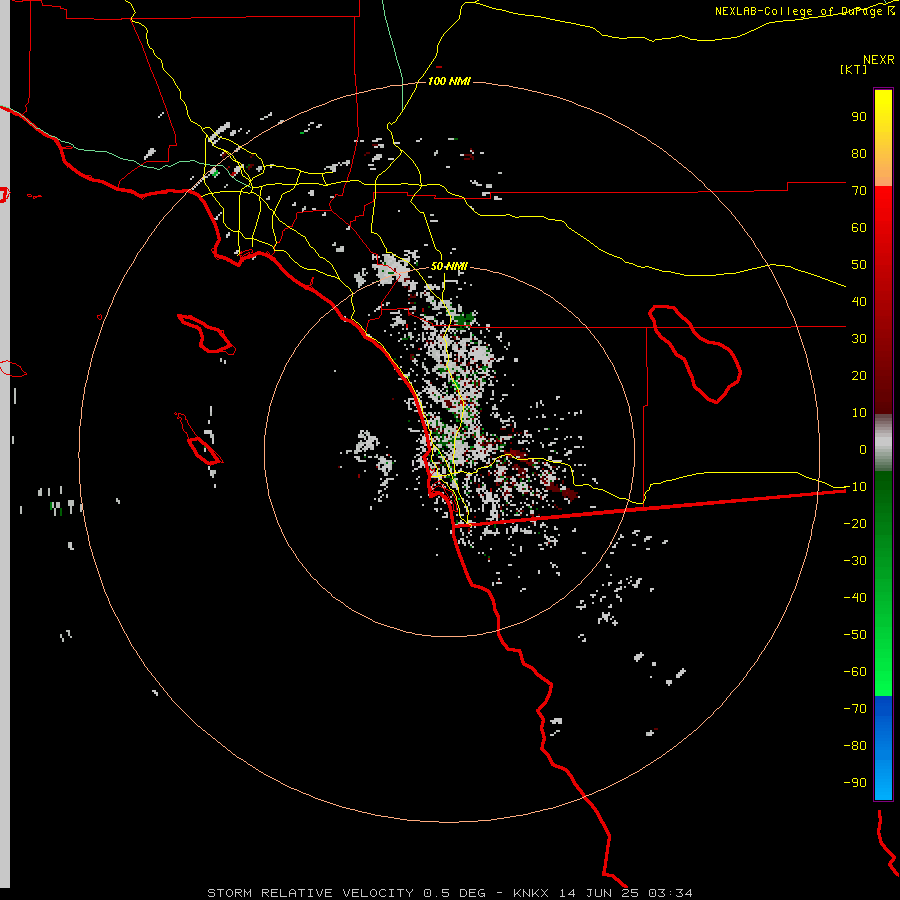The width and height of the screenshot is (900, 900).
Task: Select the 70 value on the velocity scale
Action: (x=859, y=191)
